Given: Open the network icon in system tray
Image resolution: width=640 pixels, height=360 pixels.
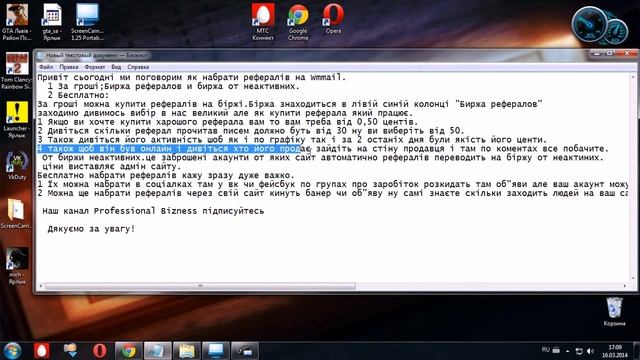Looking at the screenshot, I should (579, 351).
